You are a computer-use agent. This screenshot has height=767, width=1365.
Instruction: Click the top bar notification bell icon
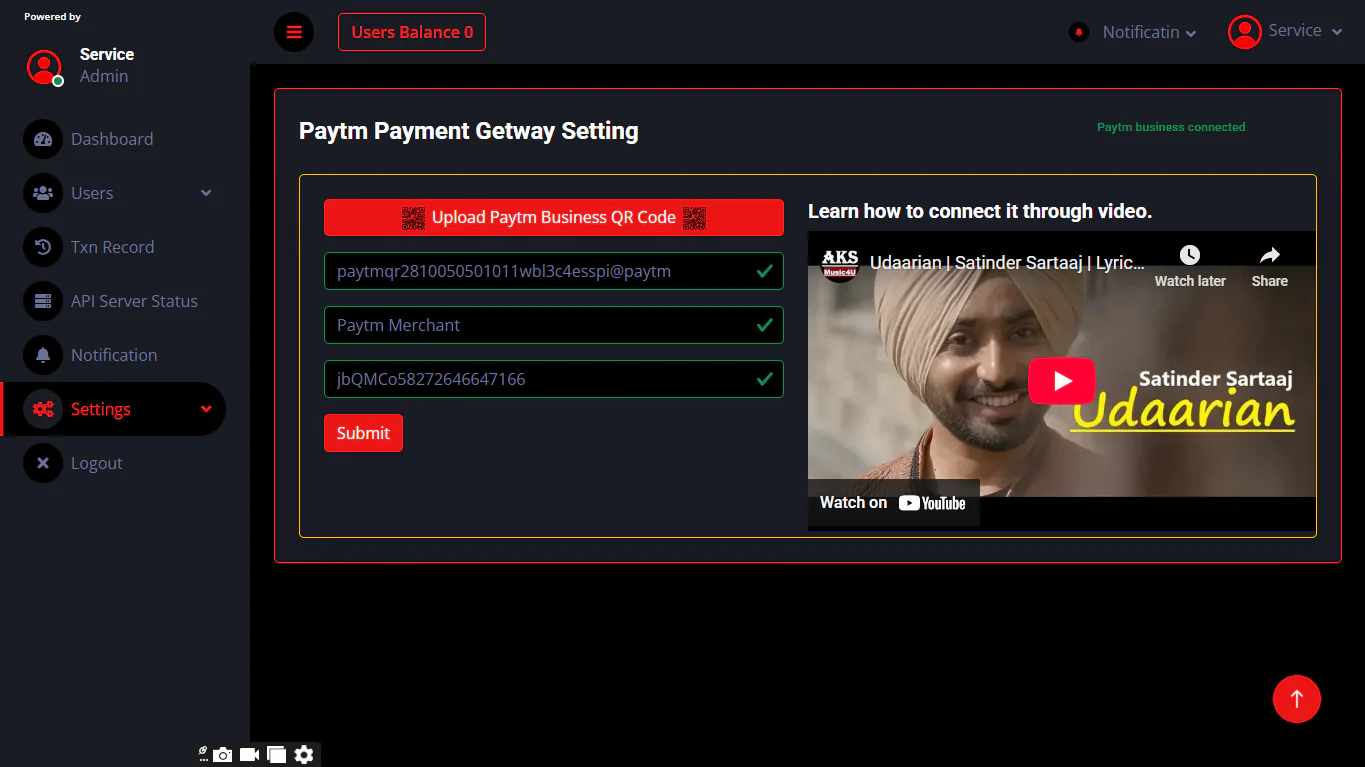coord(1078,32)
